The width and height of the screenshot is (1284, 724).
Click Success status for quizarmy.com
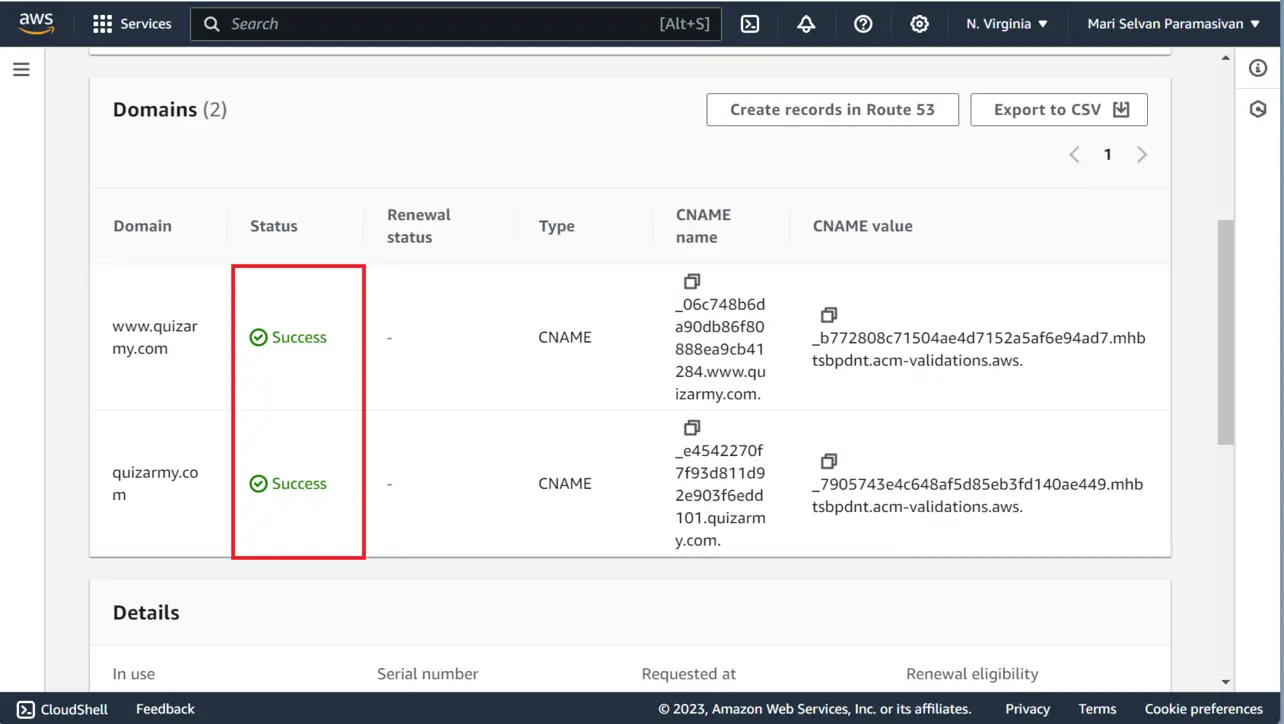[x=288, y=483]
